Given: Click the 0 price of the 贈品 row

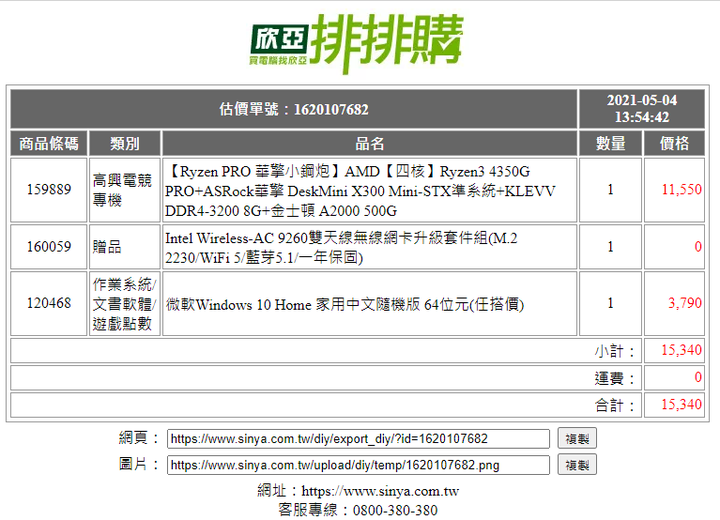Looking at the screenshot, I should click(698, 247).
